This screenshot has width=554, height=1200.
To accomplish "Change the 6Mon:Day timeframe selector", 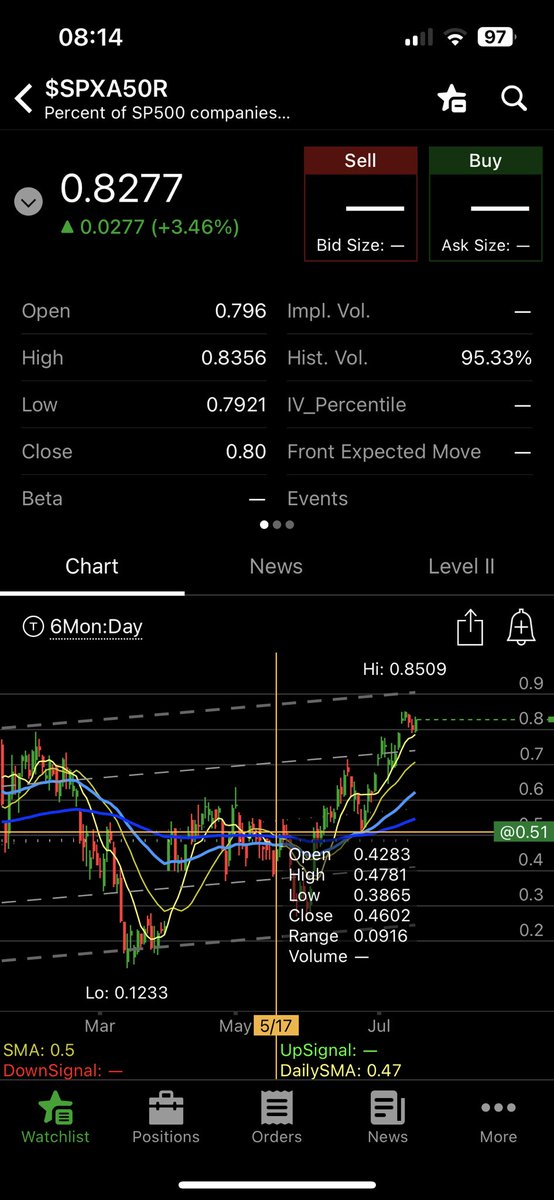I will (83, 627).
